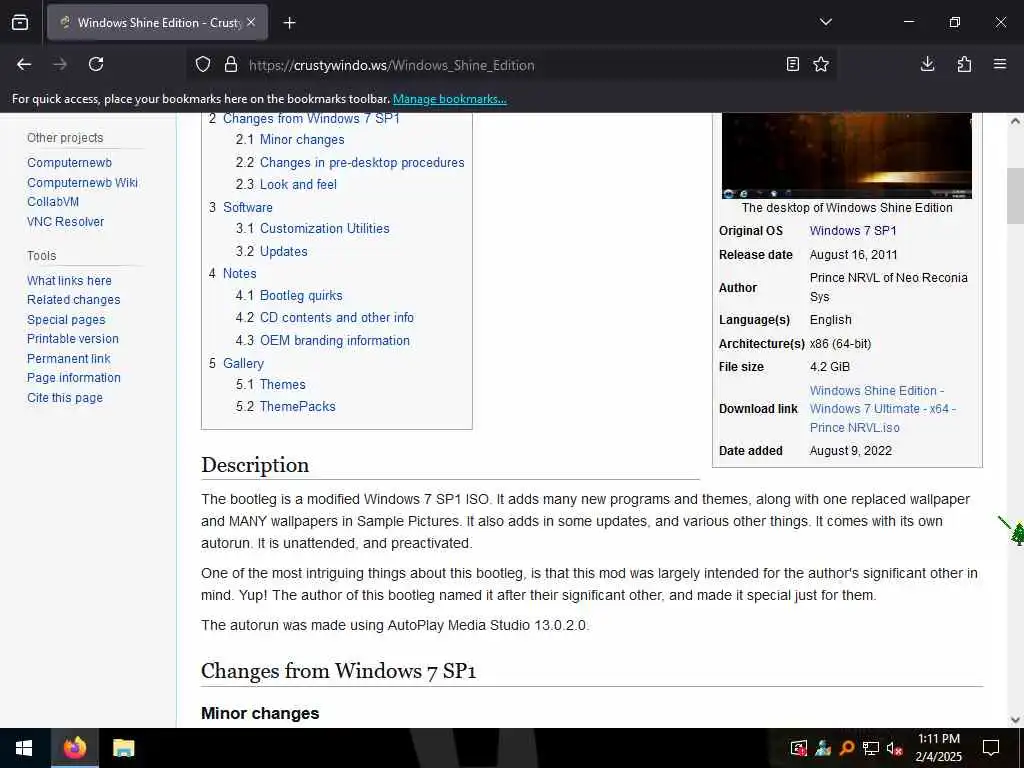Close the Windows Shine Edition tab

251,22
